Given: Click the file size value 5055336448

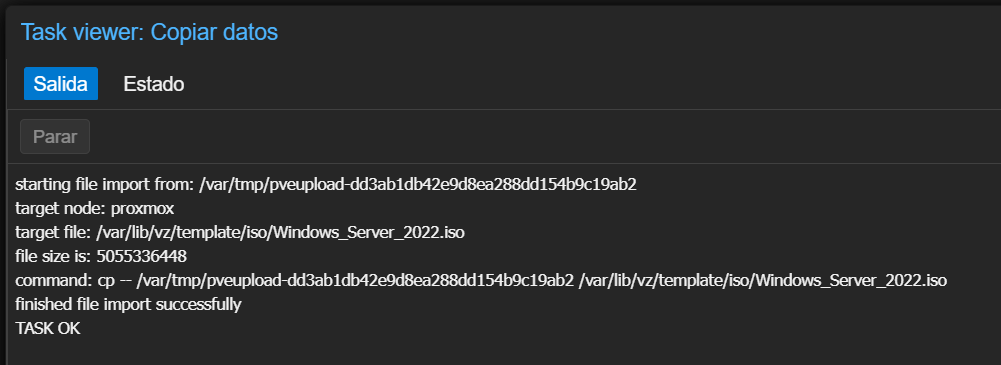Looking at the screenshot, I should pos(142,257).
